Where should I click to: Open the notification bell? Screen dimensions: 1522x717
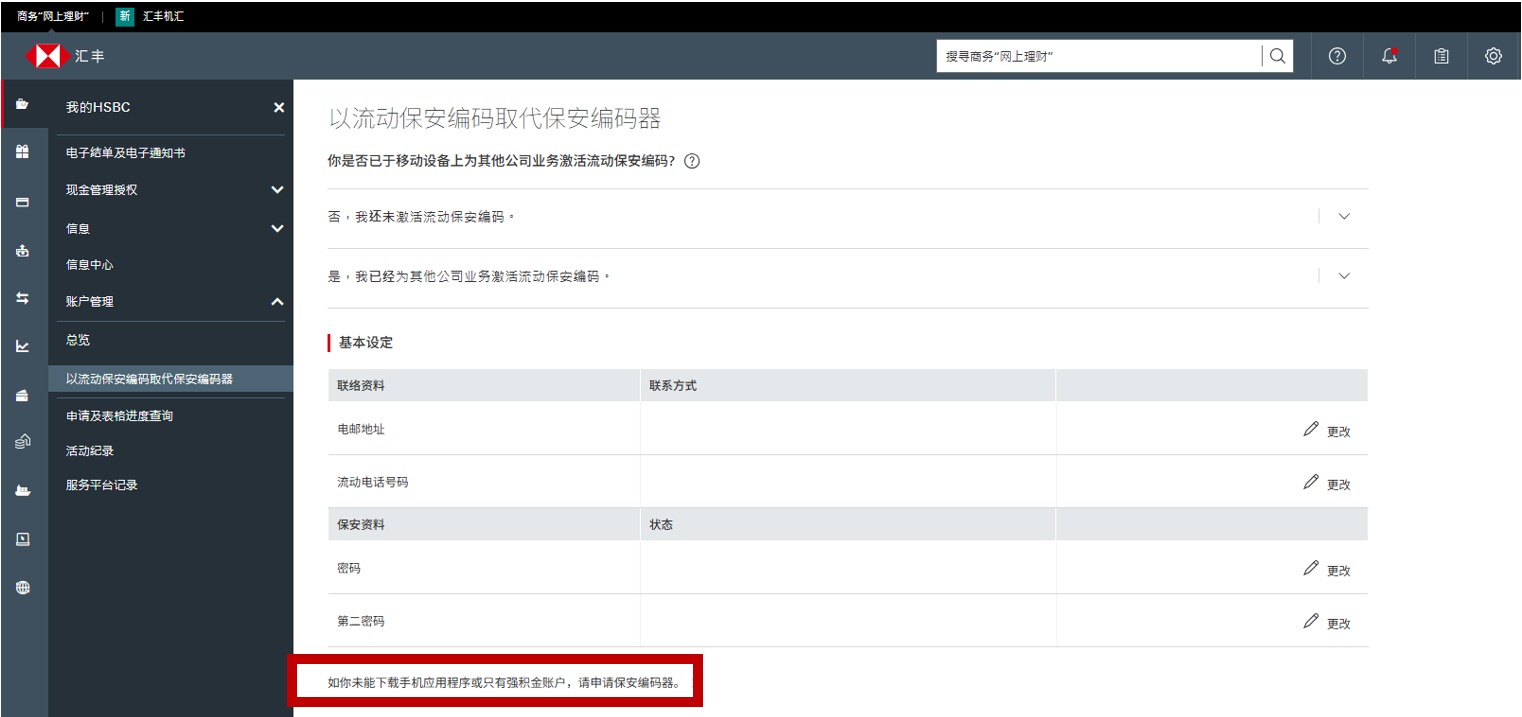1389,56
